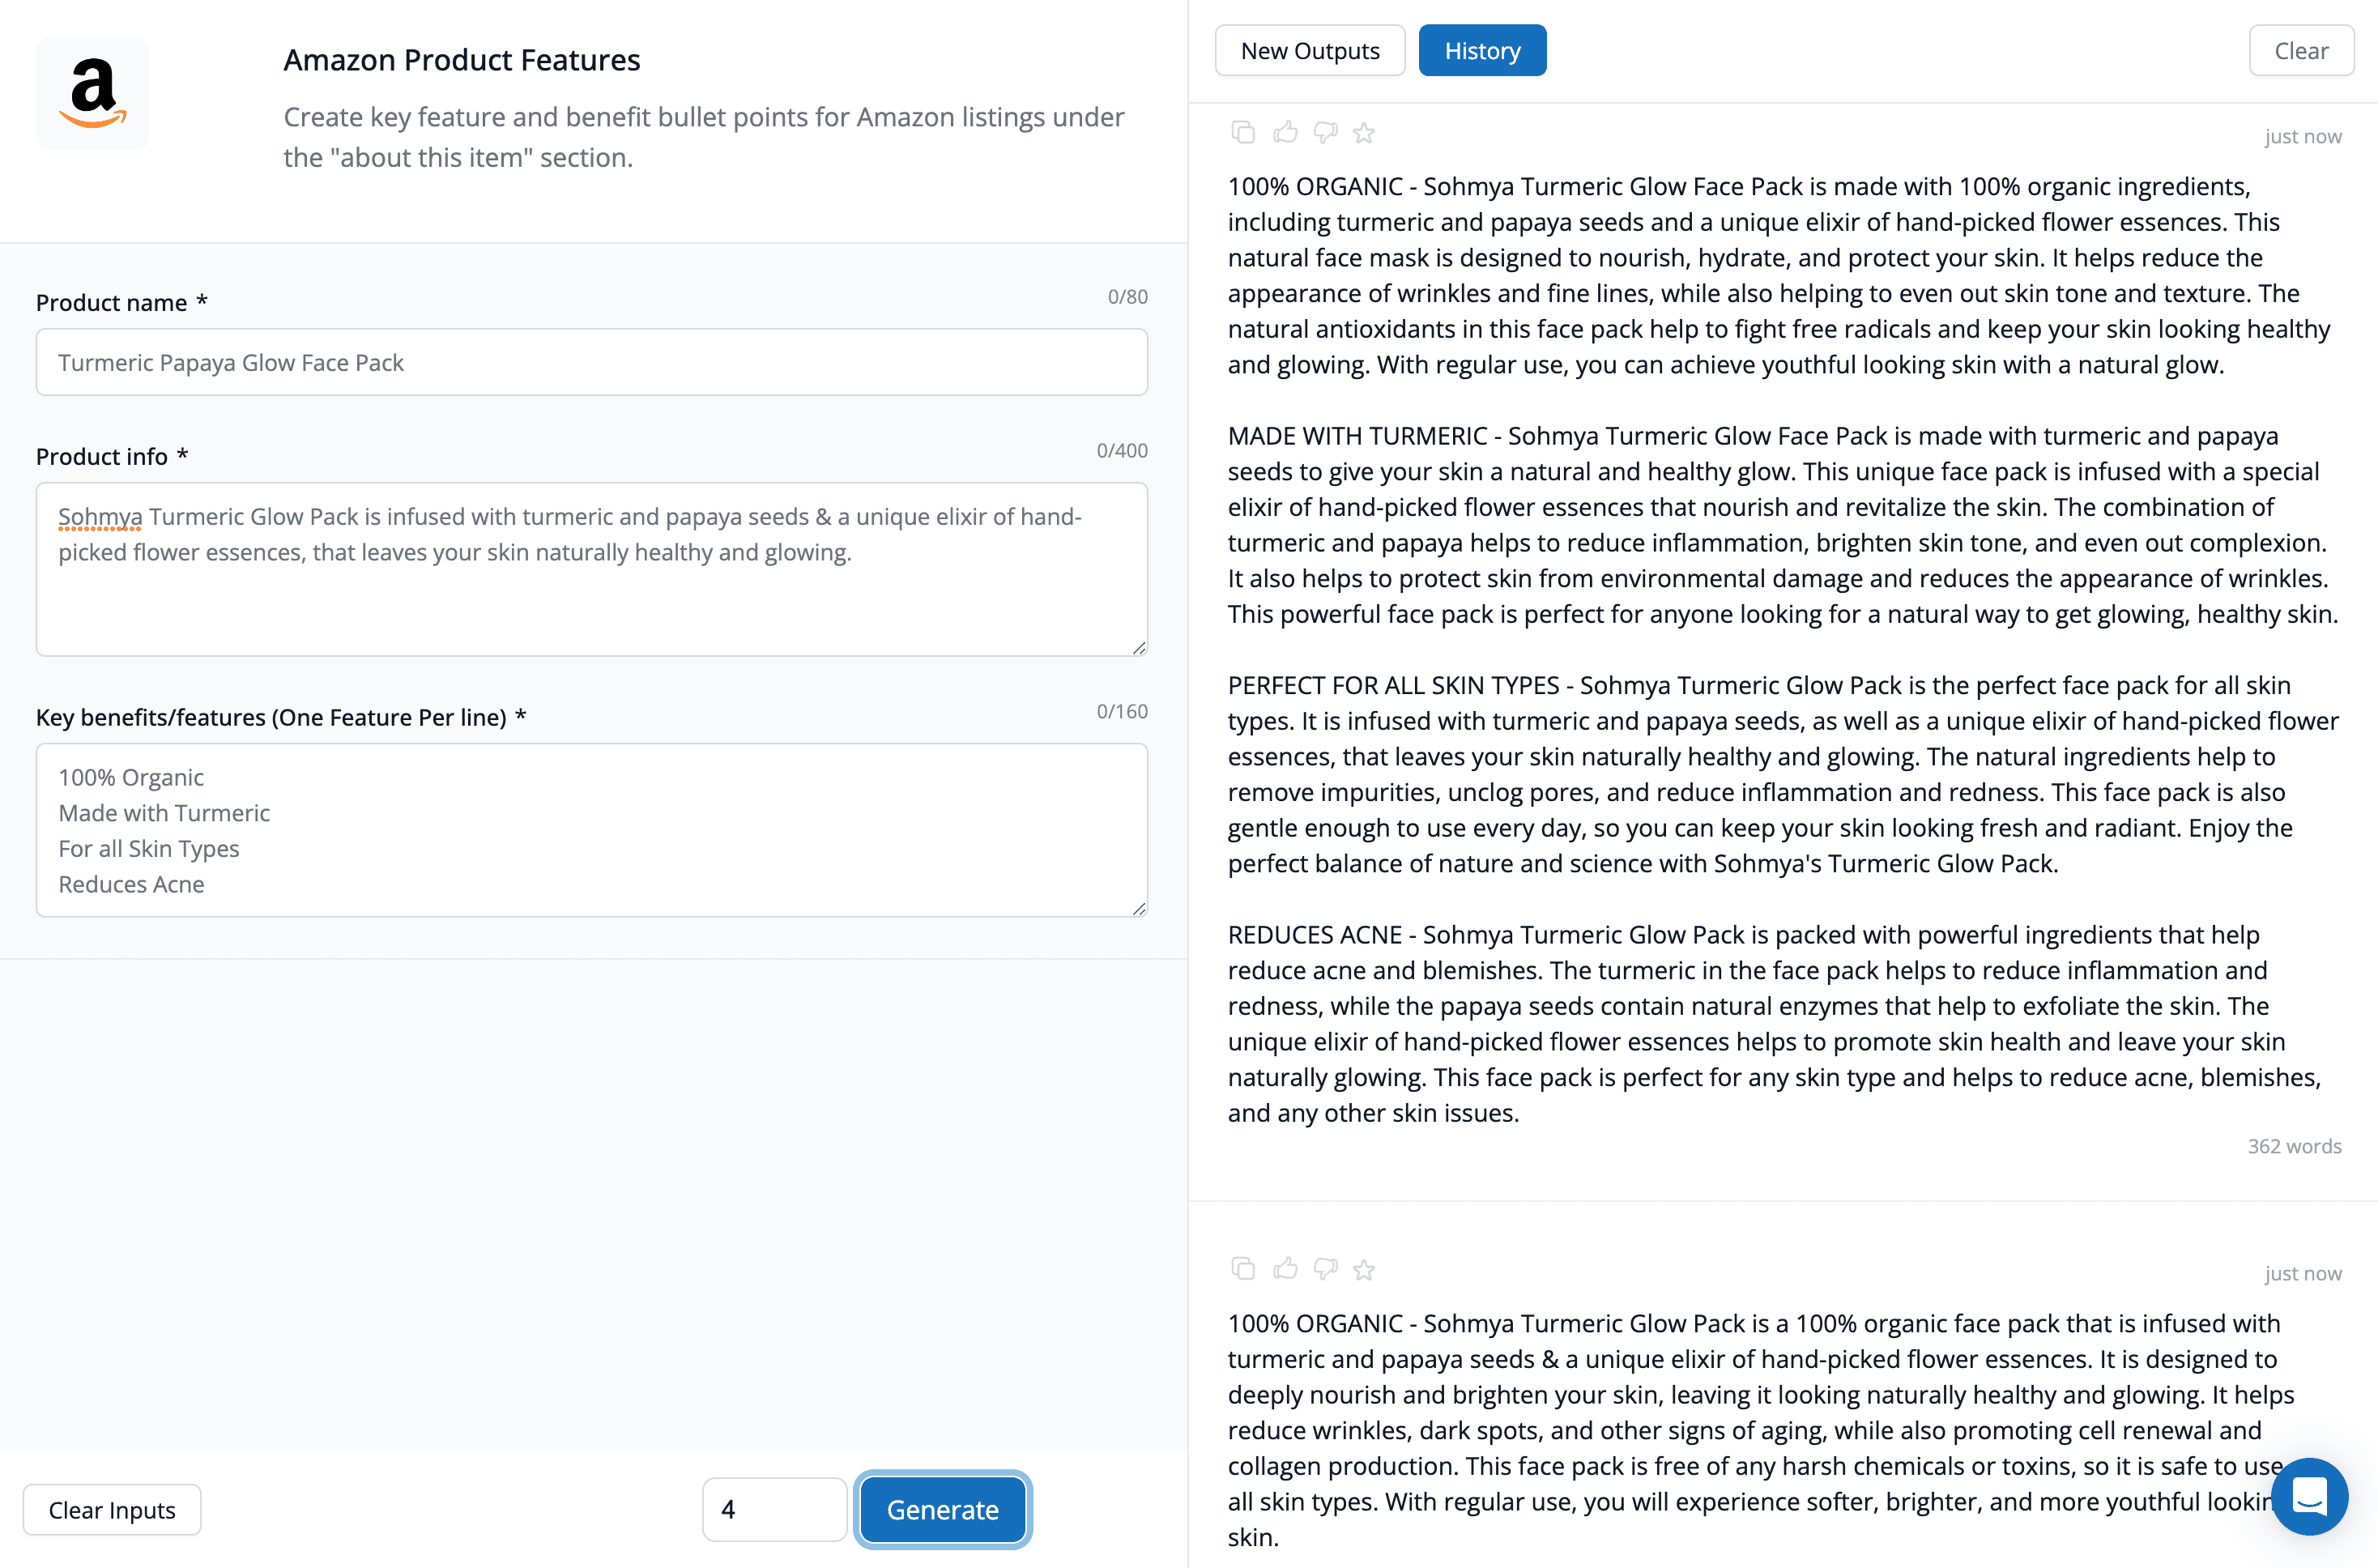Image resolution: width=2378 pixels, height=1568 pixels.
Task: Grab the Product info resize handle
Action: click(x=1139, y=648)
